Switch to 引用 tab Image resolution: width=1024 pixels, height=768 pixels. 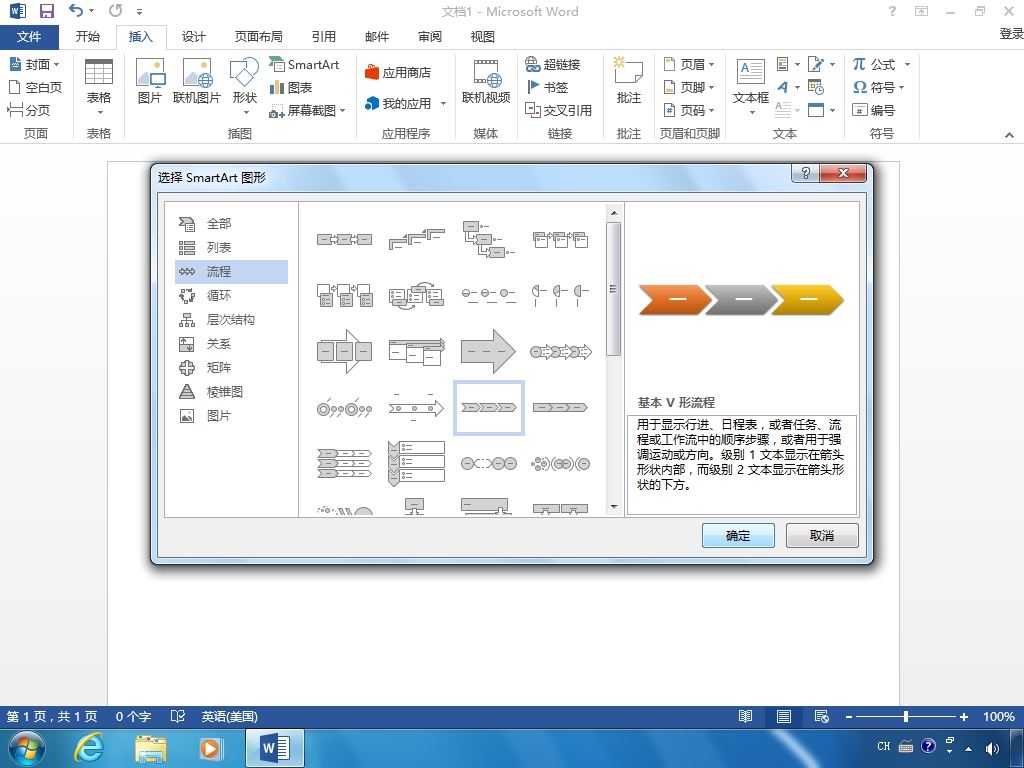pyautogui.click(x=323, y=37)
